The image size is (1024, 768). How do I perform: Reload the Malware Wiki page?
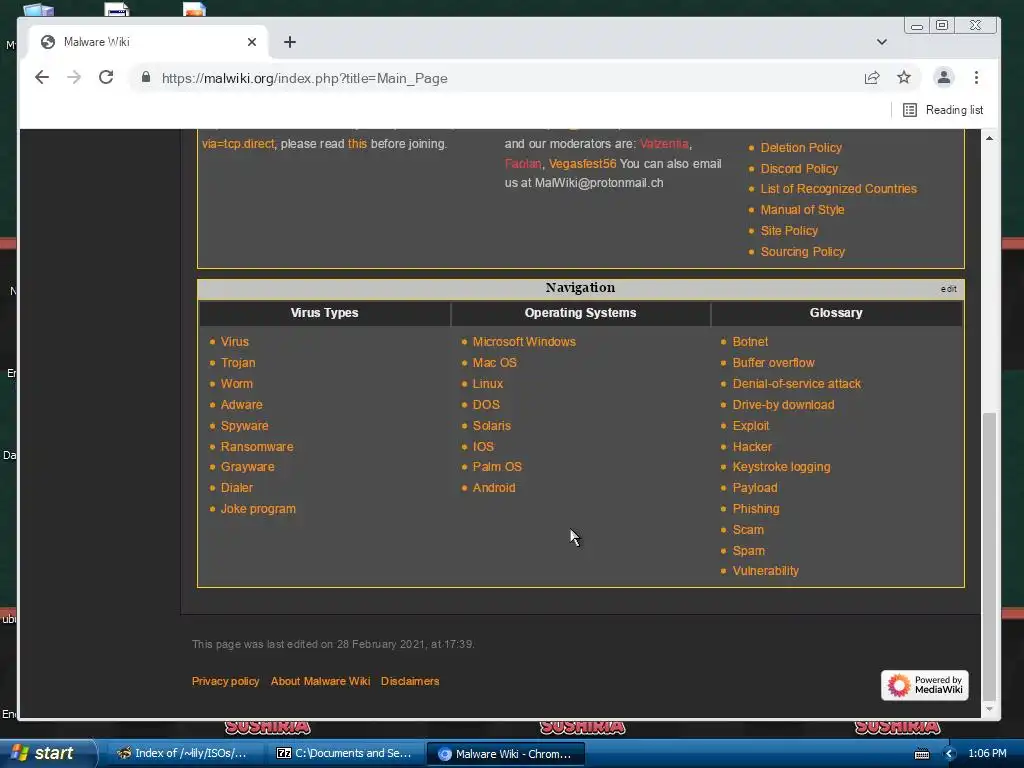[106, 78]
